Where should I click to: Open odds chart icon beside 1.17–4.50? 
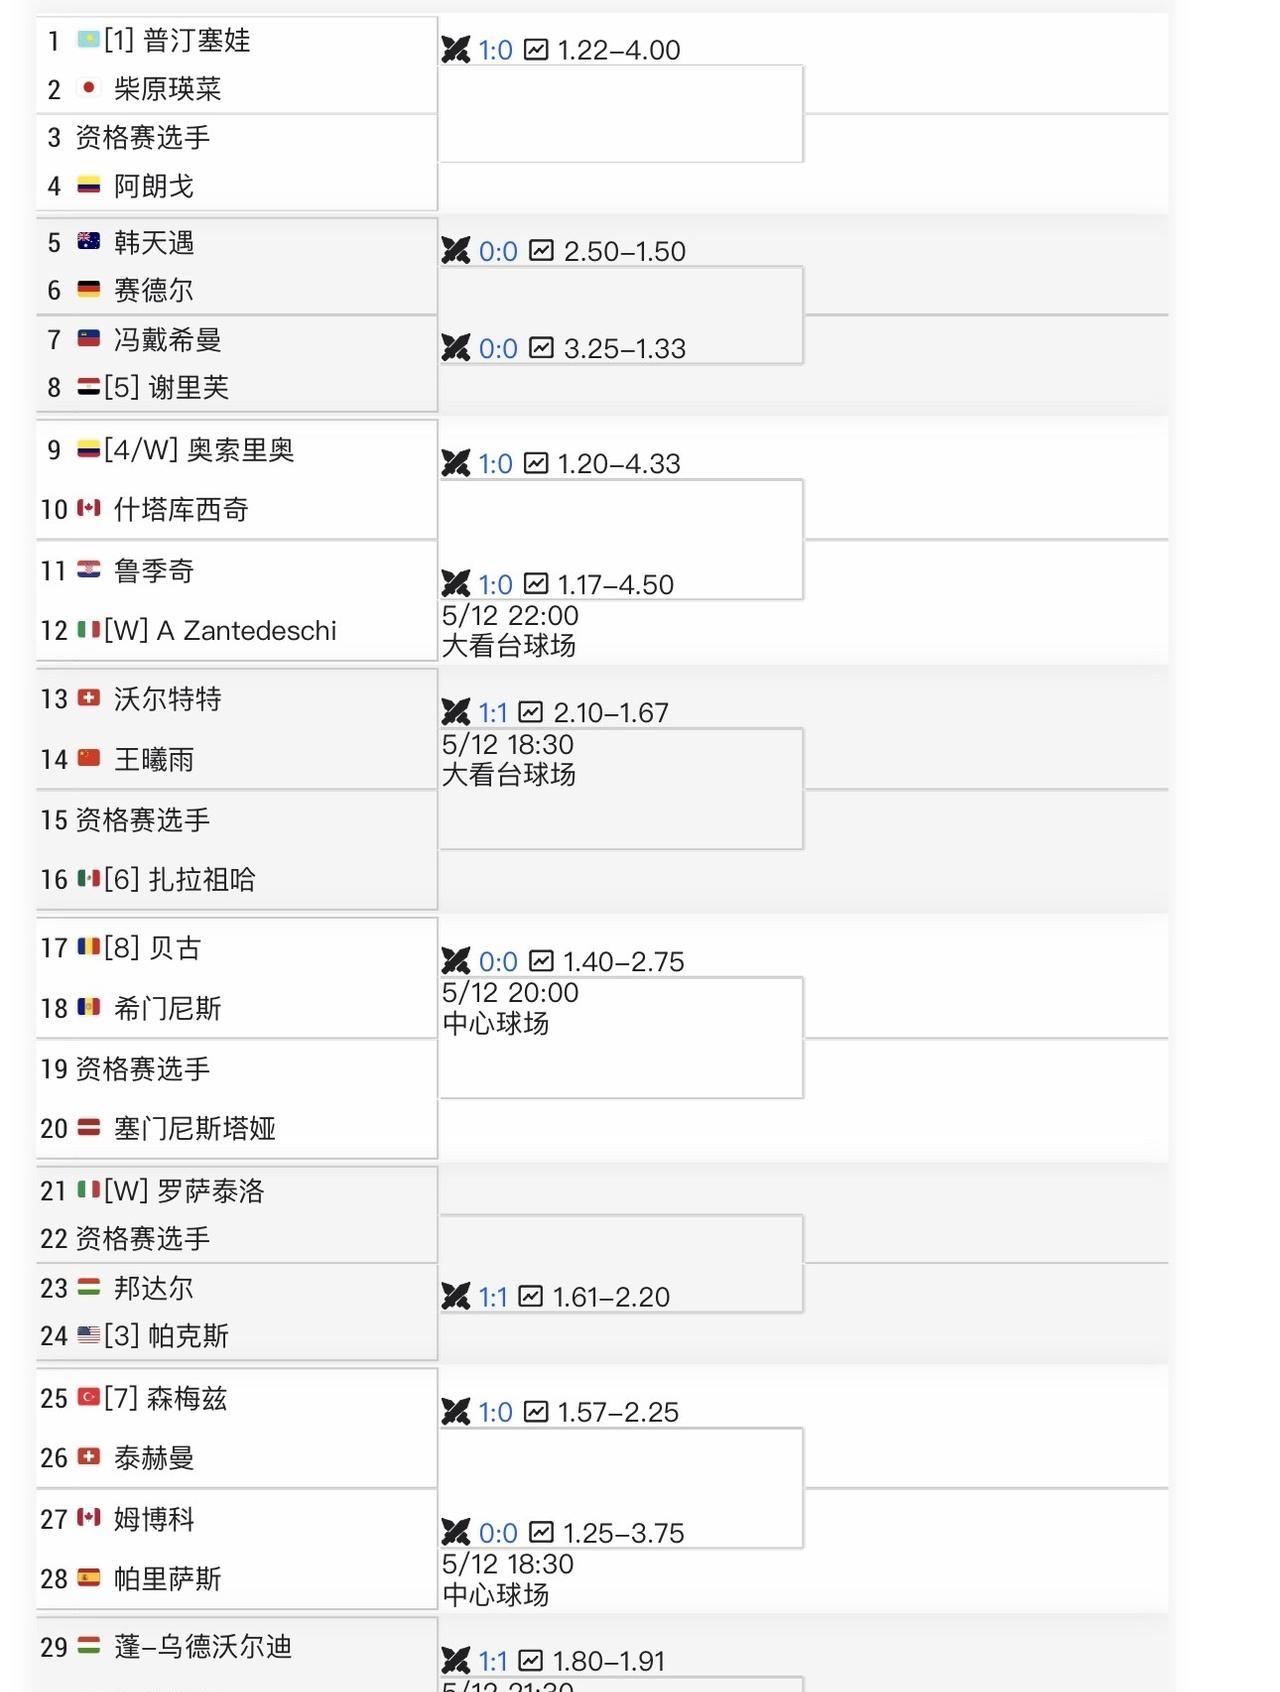click(x=536, y=583)
